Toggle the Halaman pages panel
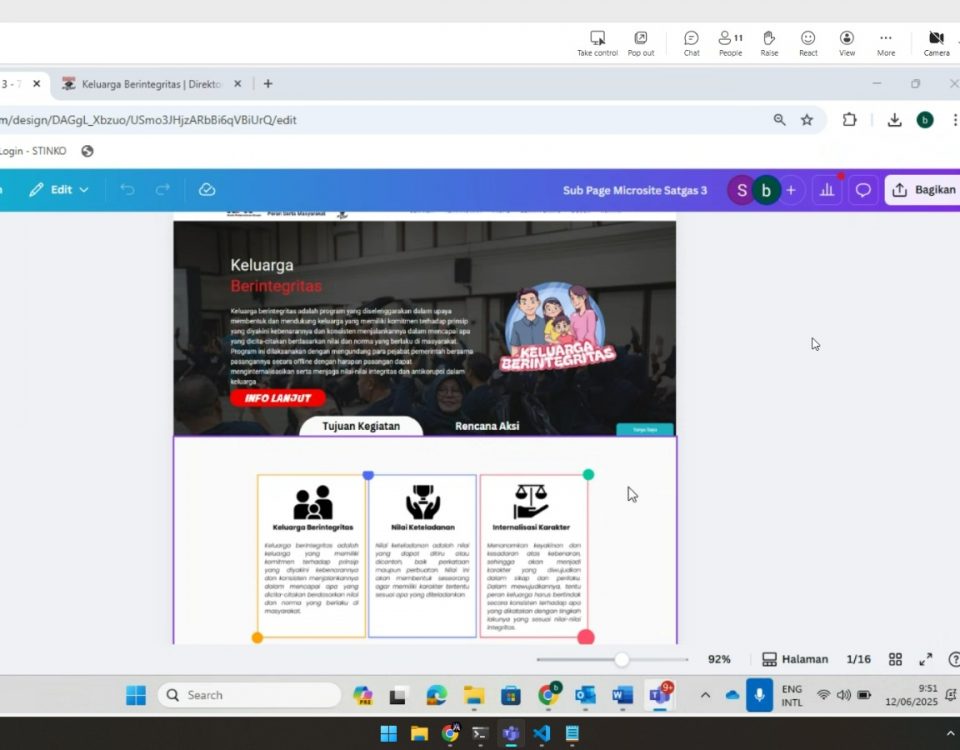960x750 pixels. [x=795, y=659]
